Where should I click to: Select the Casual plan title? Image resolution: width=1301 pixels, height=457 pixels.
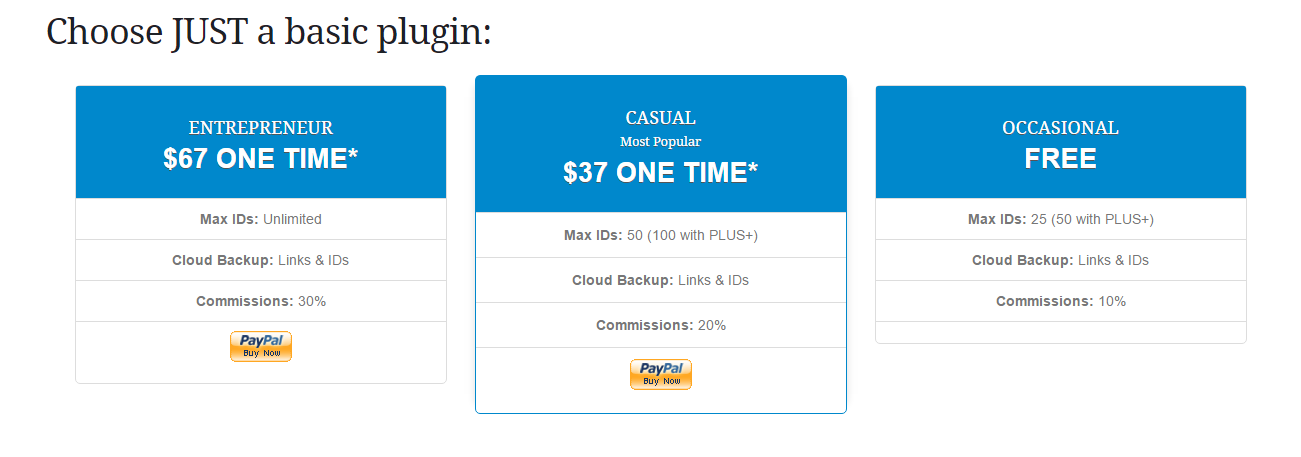[x=661, y=118]
